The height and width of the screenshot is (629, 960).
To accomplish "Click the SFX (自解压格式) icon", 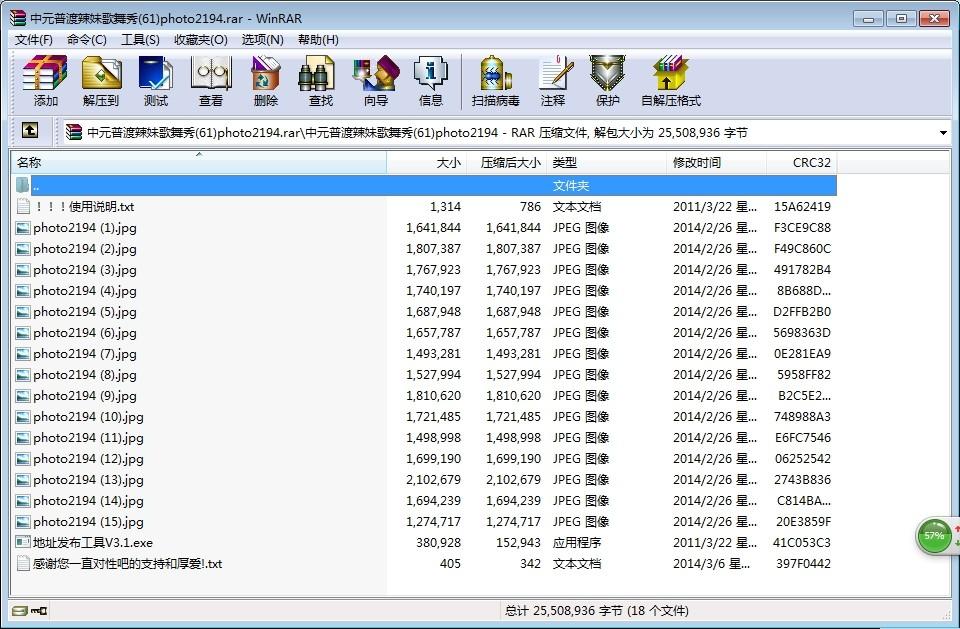I will (x=671, y=80).
